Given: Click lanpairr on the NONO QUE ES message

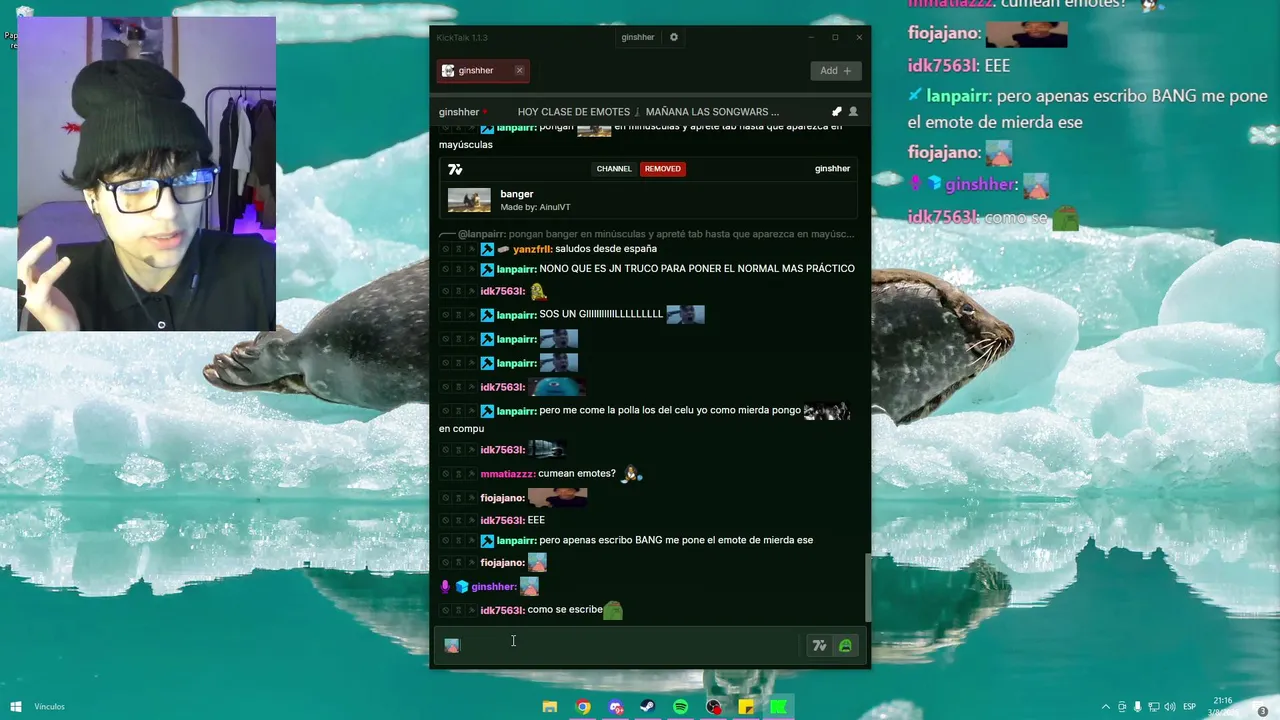Looking at the screenshot, I should (516, 269).
